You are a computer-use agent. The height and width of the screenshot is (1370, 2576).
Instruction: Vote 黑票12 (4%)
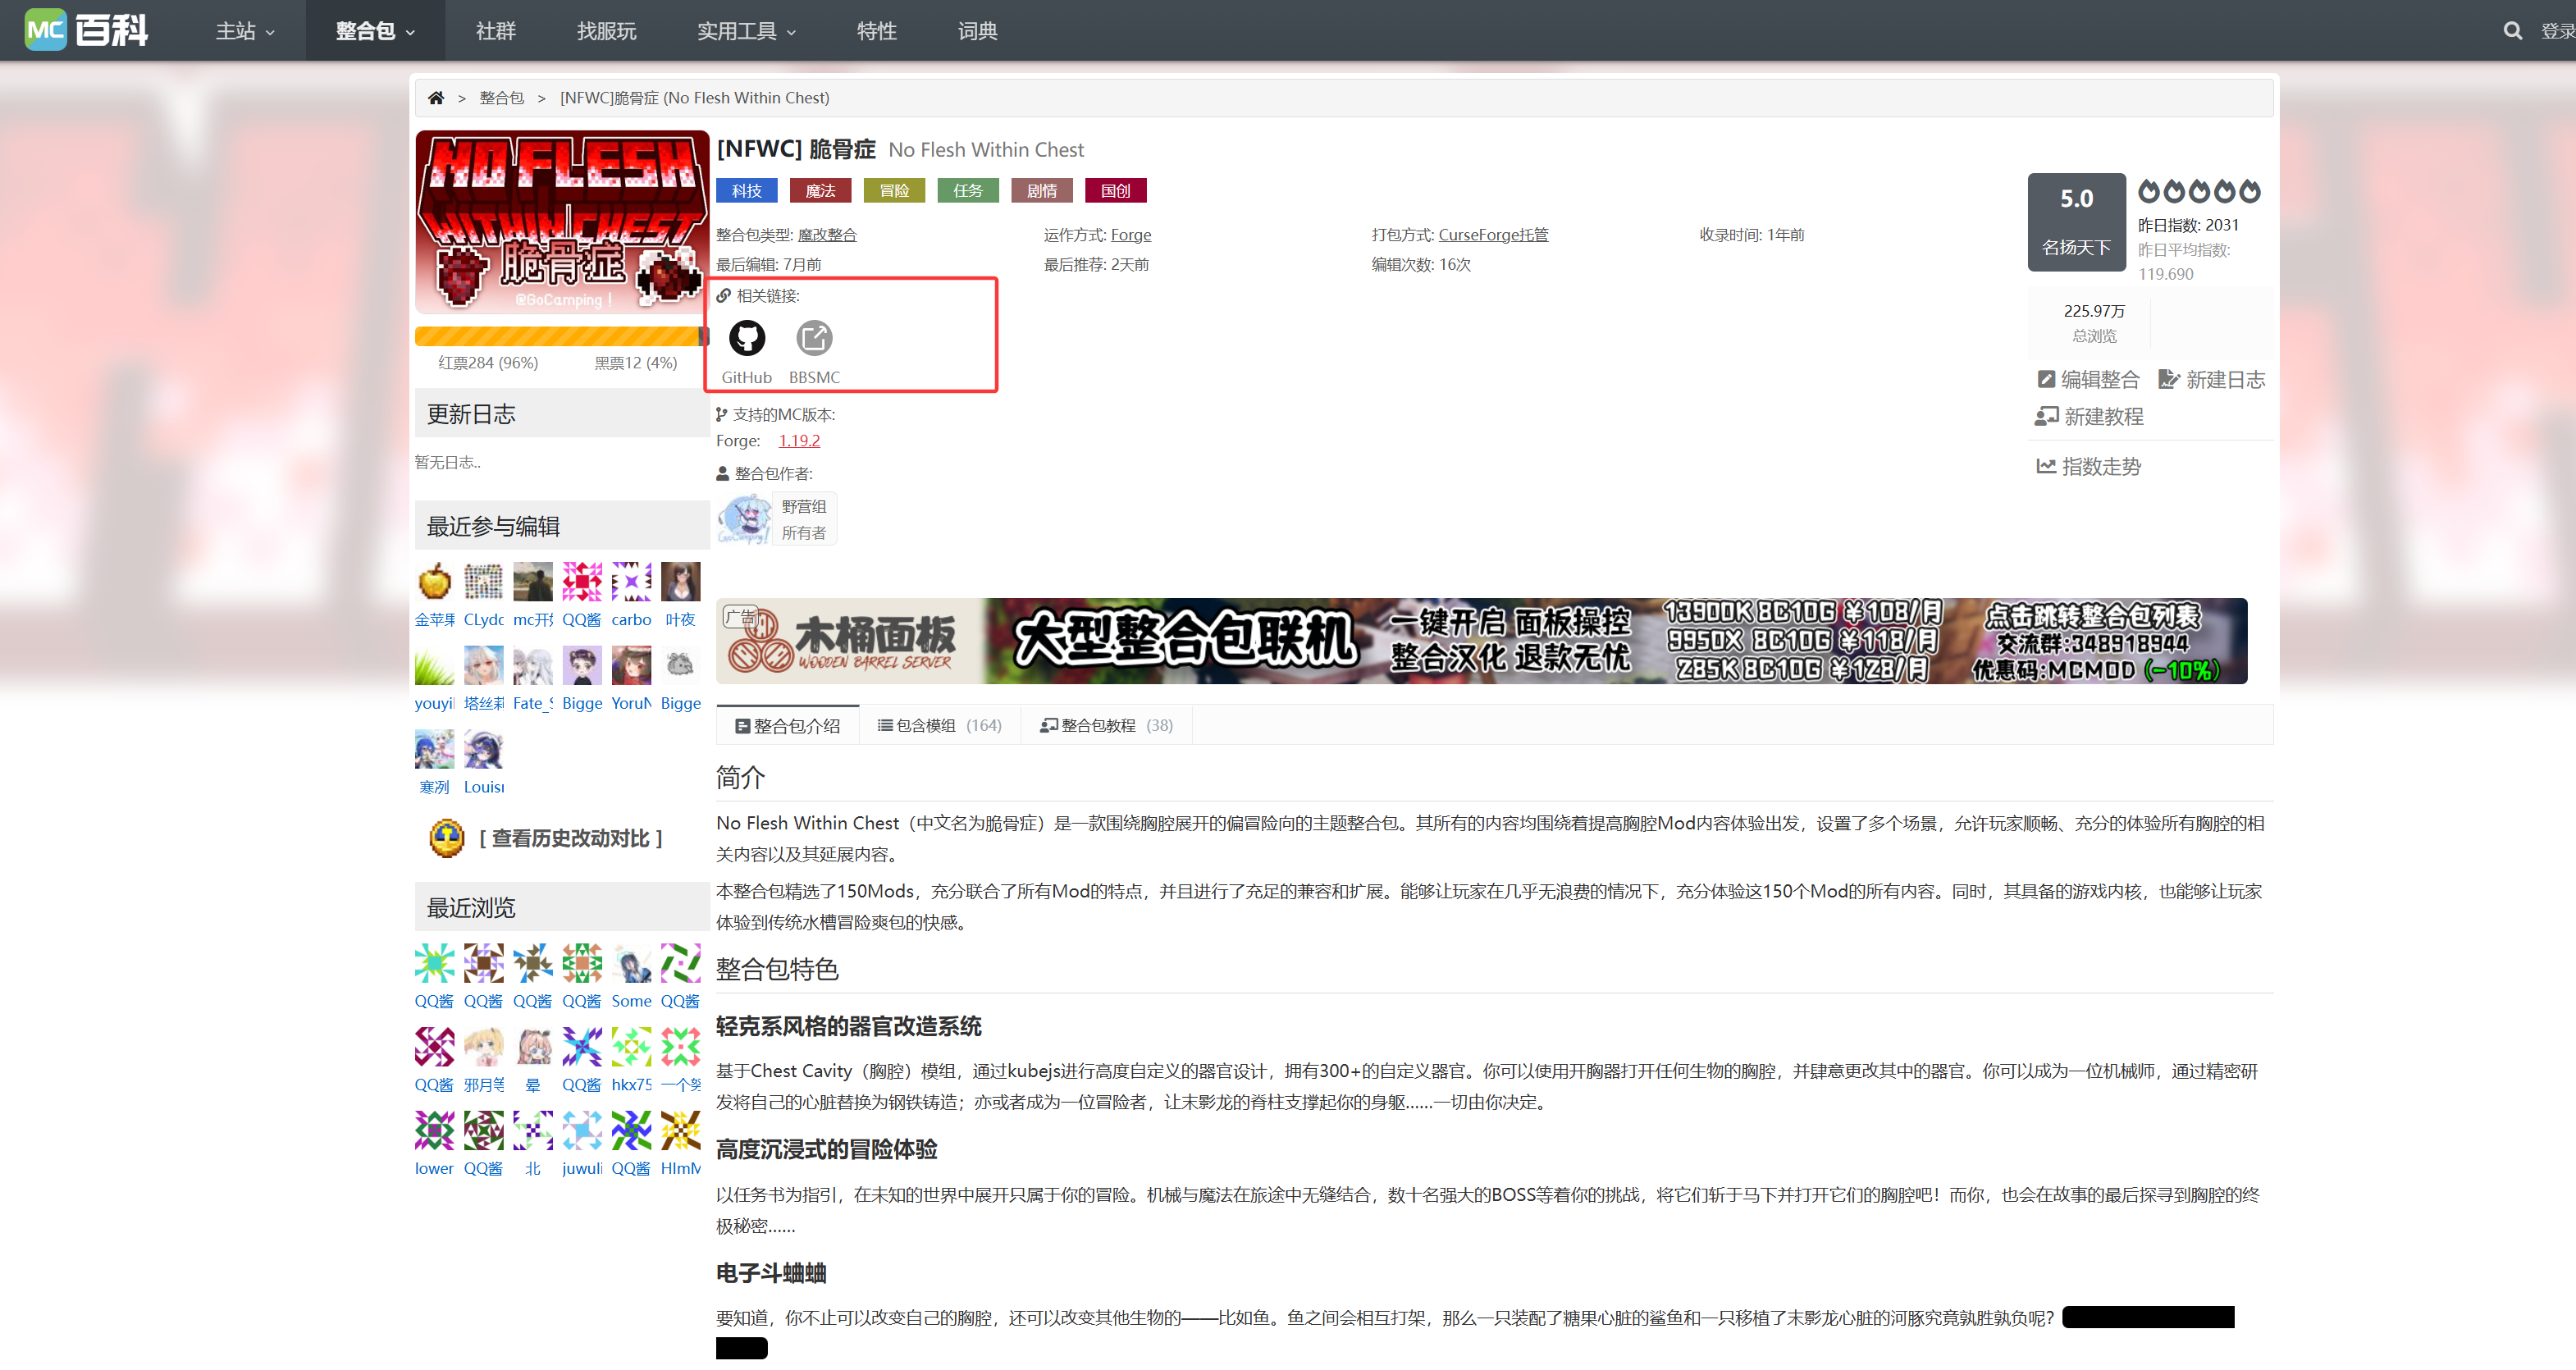(x=636, y=363)
